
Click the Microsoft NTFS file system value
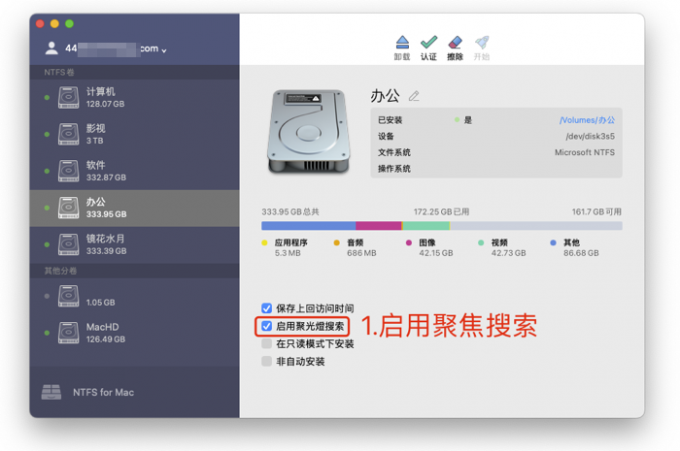pos(585,152)
